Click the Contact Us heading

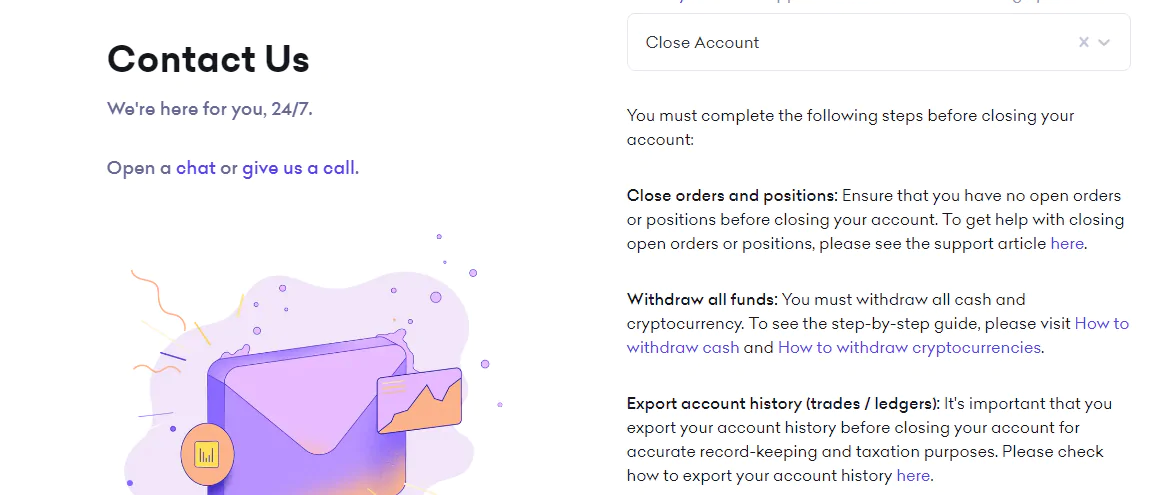[x=208, y=59]
